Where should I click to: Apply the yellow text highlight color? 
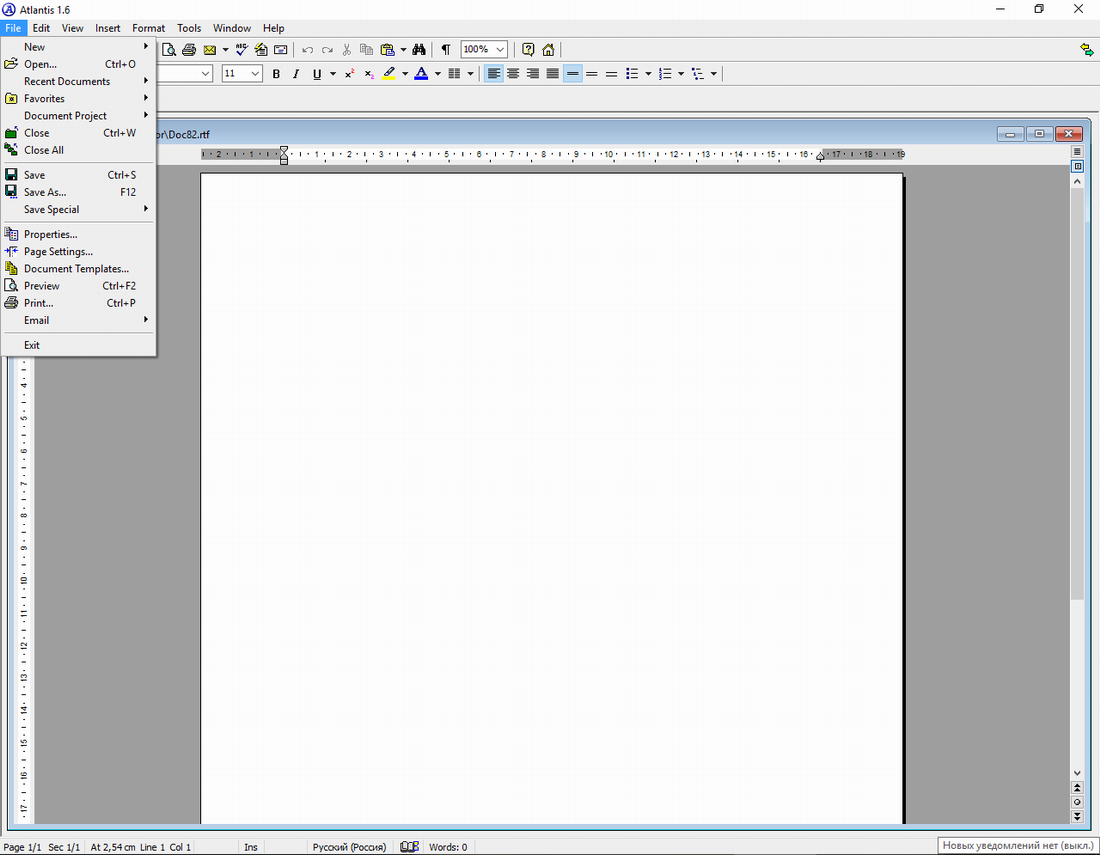[389, 74]
